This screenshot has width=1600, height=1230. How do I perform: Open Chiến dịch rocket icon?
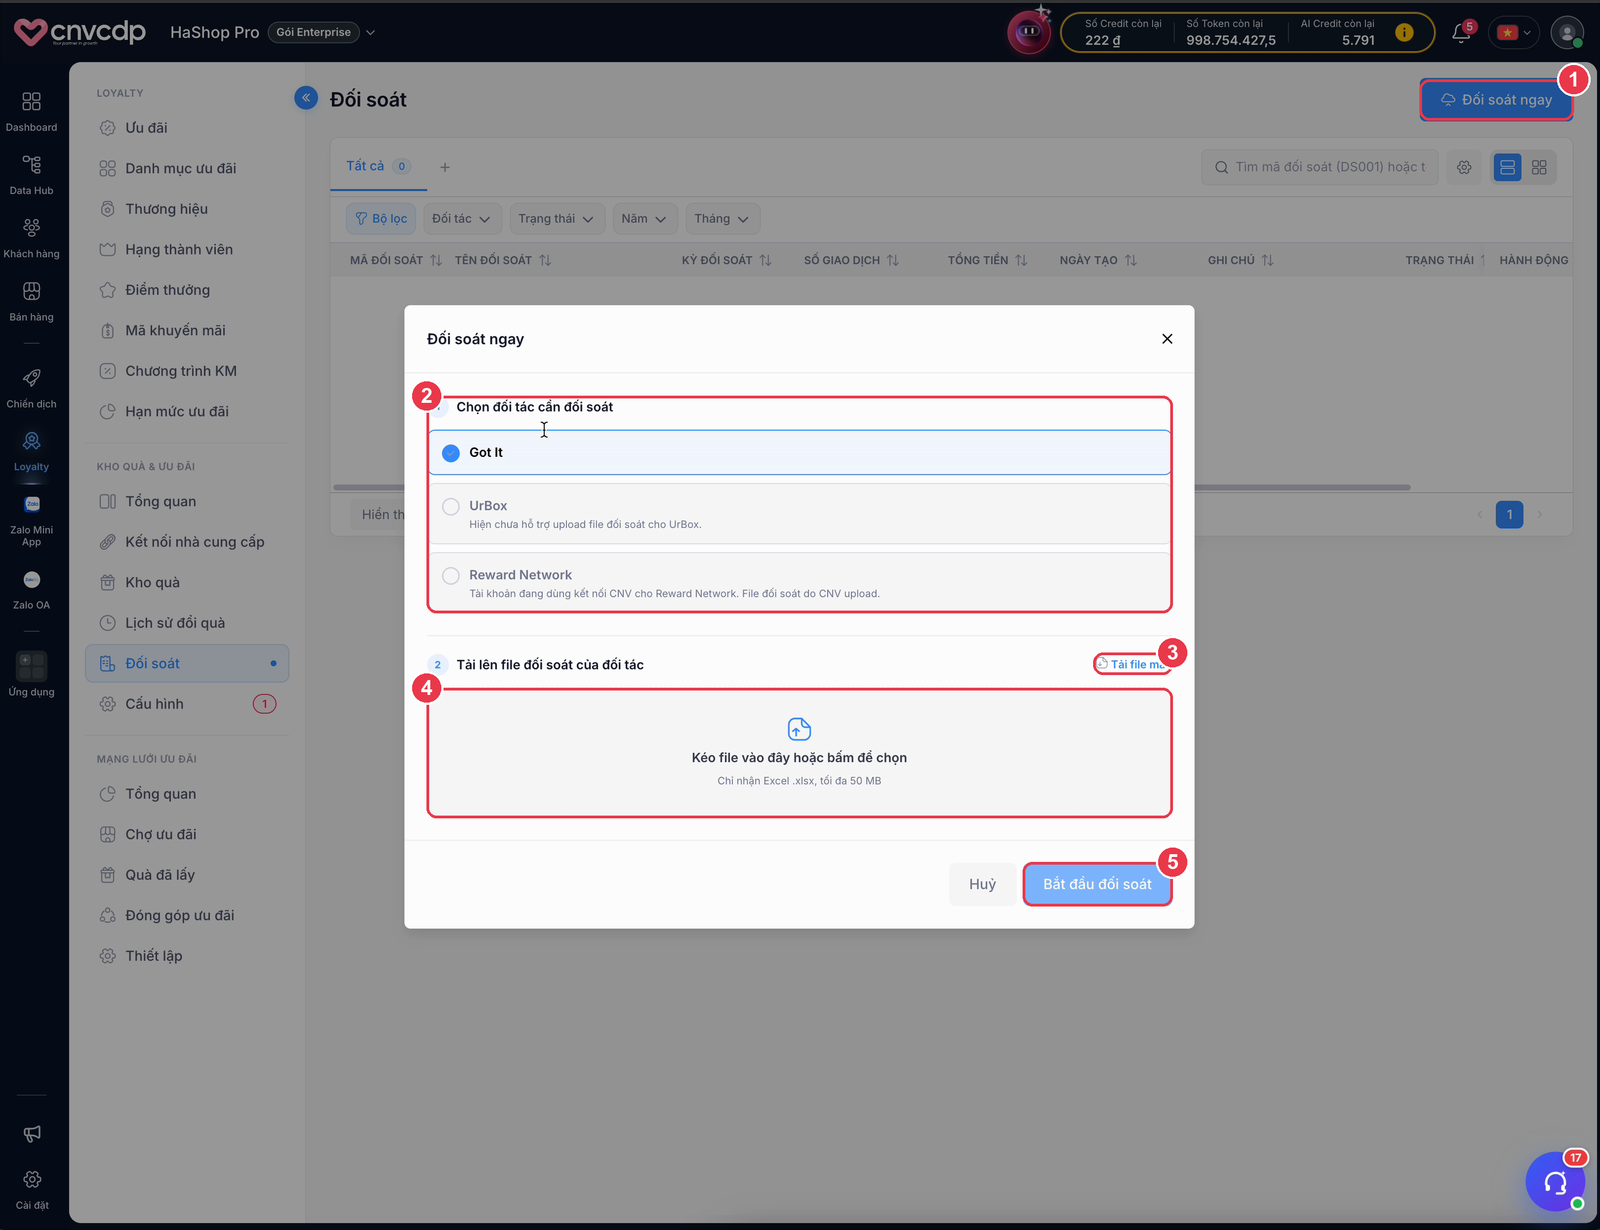31,387
